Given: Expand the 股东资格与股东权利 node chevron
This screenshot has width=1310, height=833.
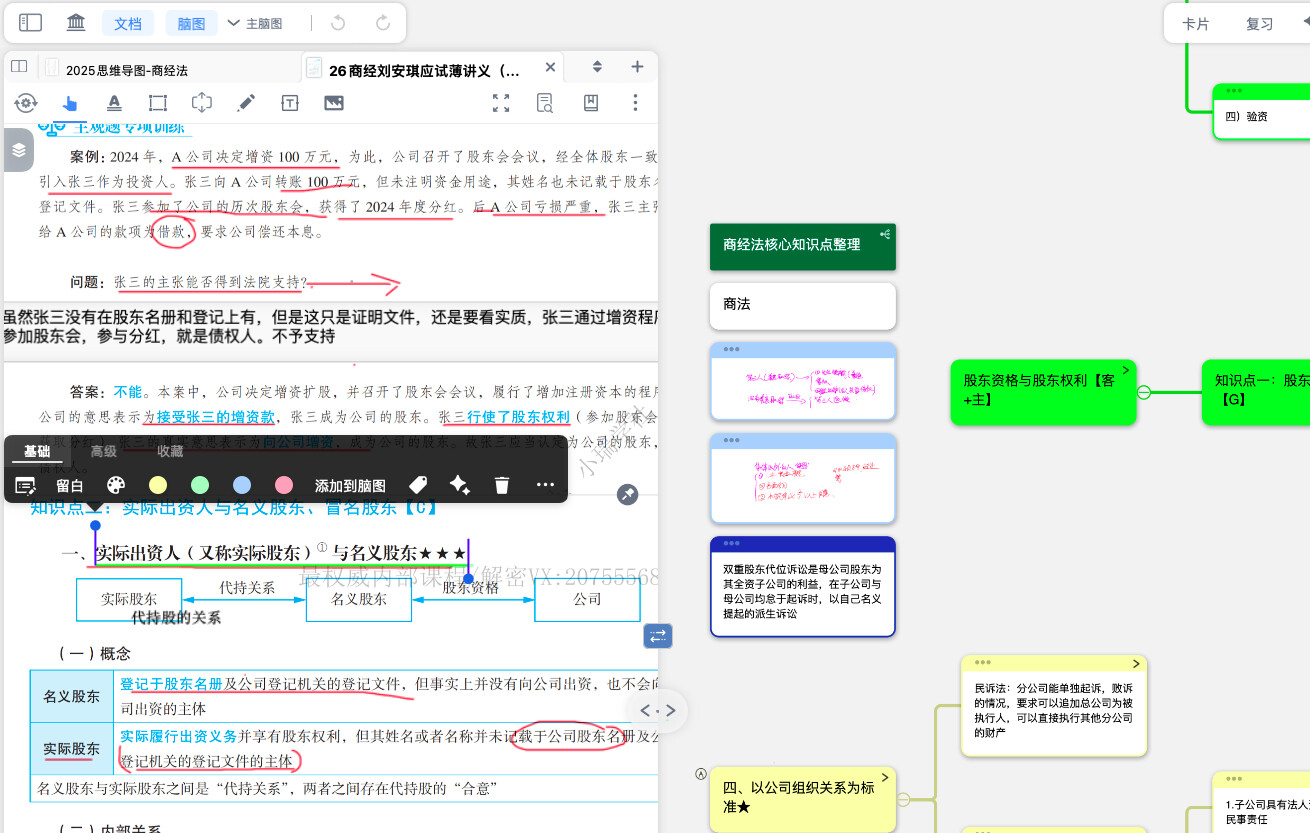Looking at the screenshot, I should [x=1125, y=369].
